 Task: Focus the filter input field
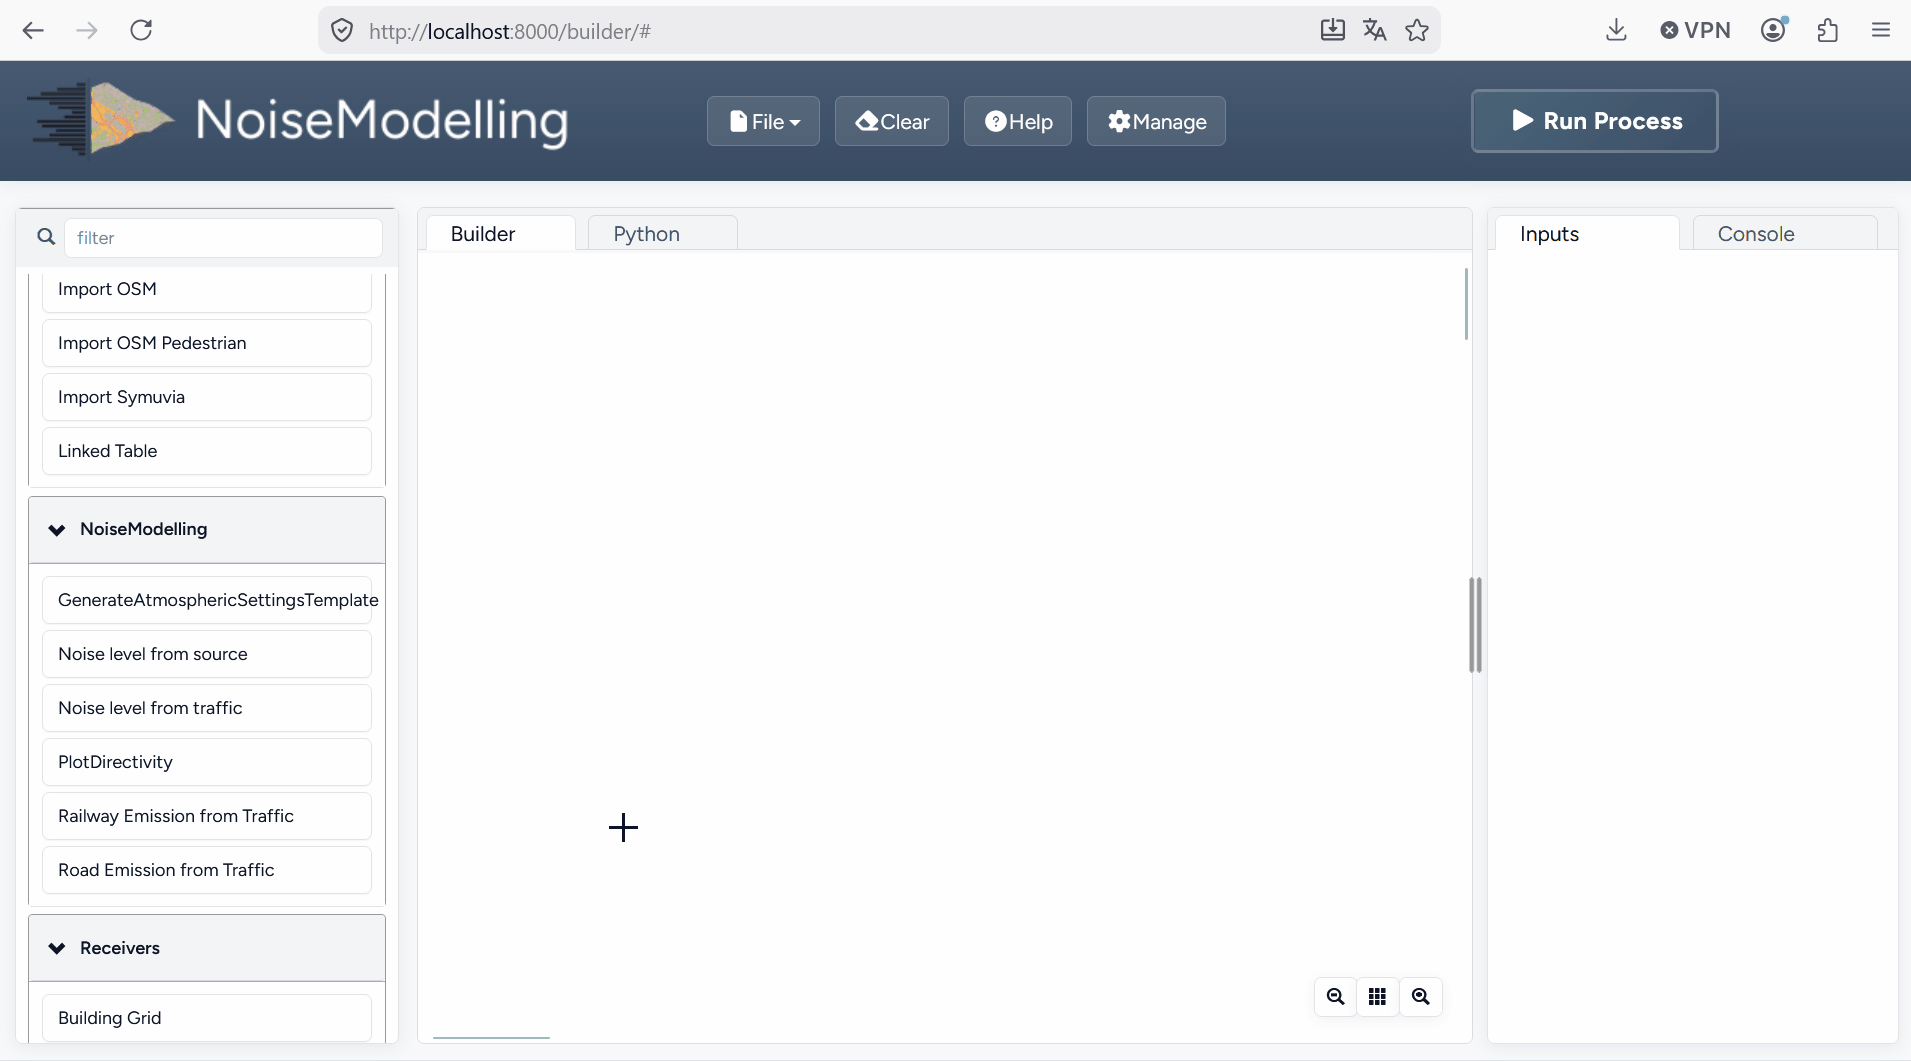pyautogui.click(x=223, y=238)
